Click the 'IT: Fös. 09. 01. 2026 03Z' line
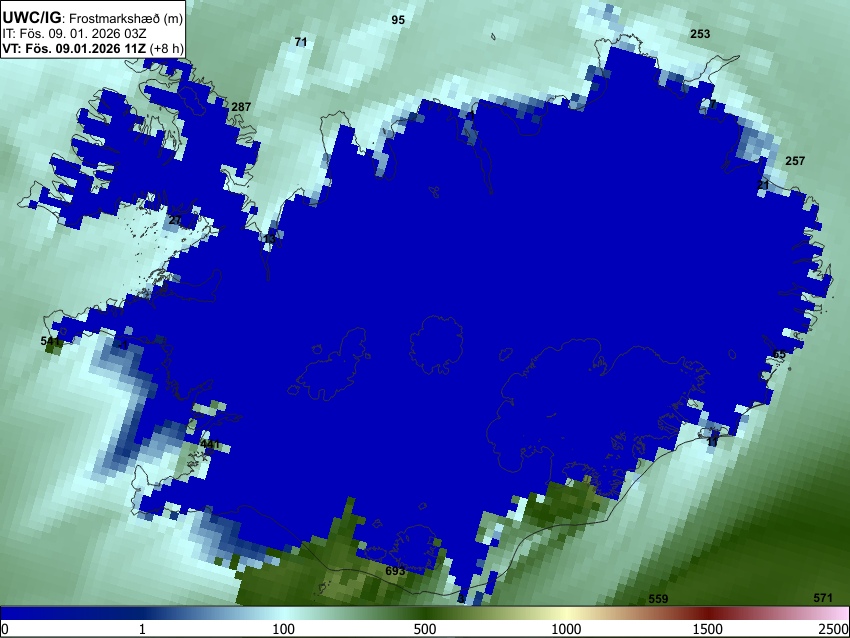Image resolution: width=850 pixels, height=638 pixels. tap(74, 34)
